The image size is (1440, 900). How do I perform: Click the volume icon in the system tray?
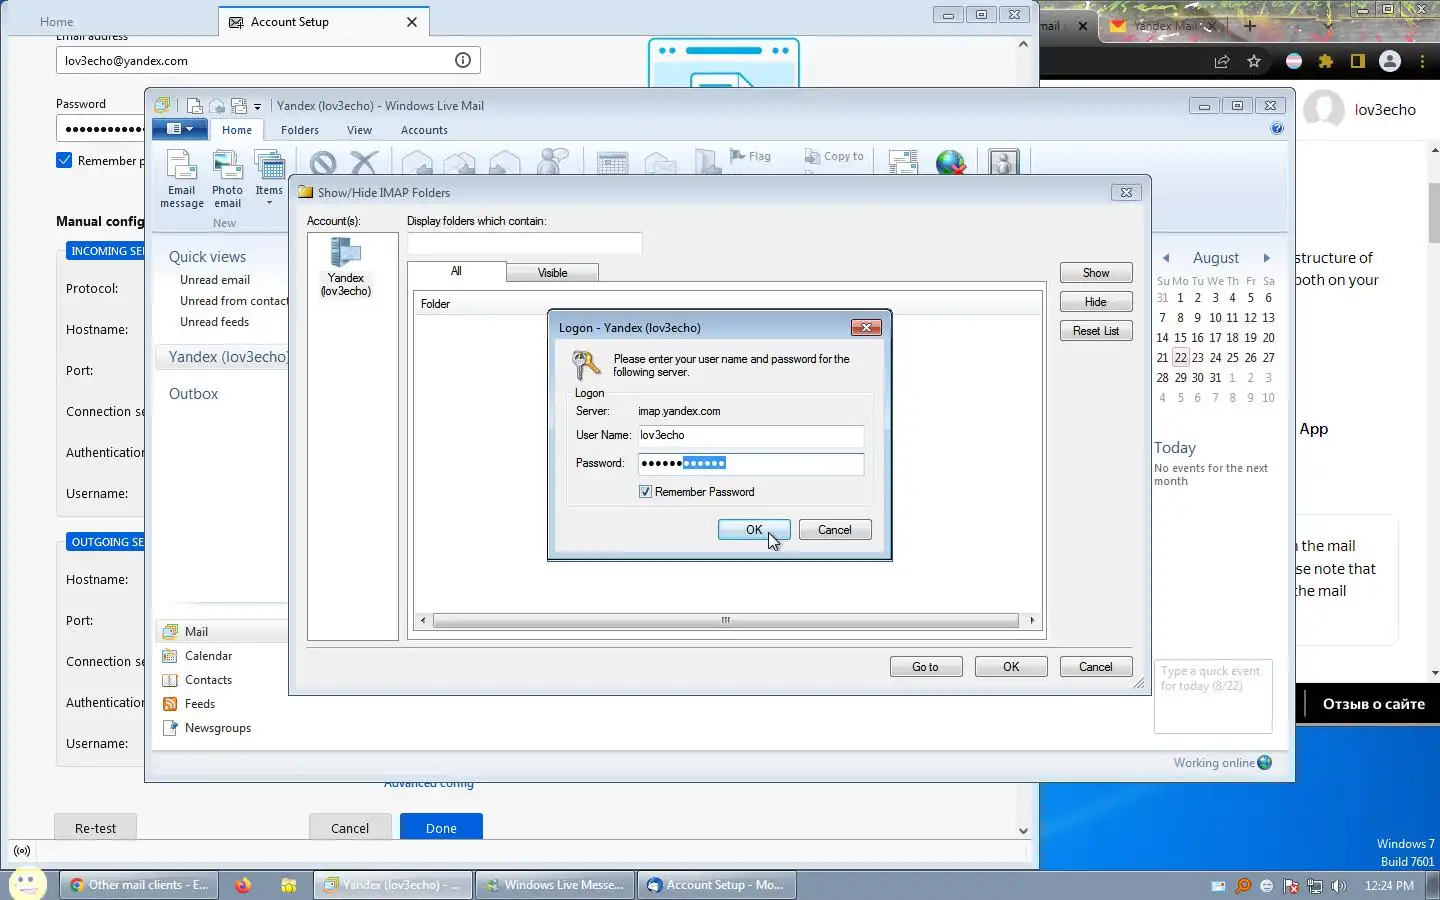coord(1339,886)
